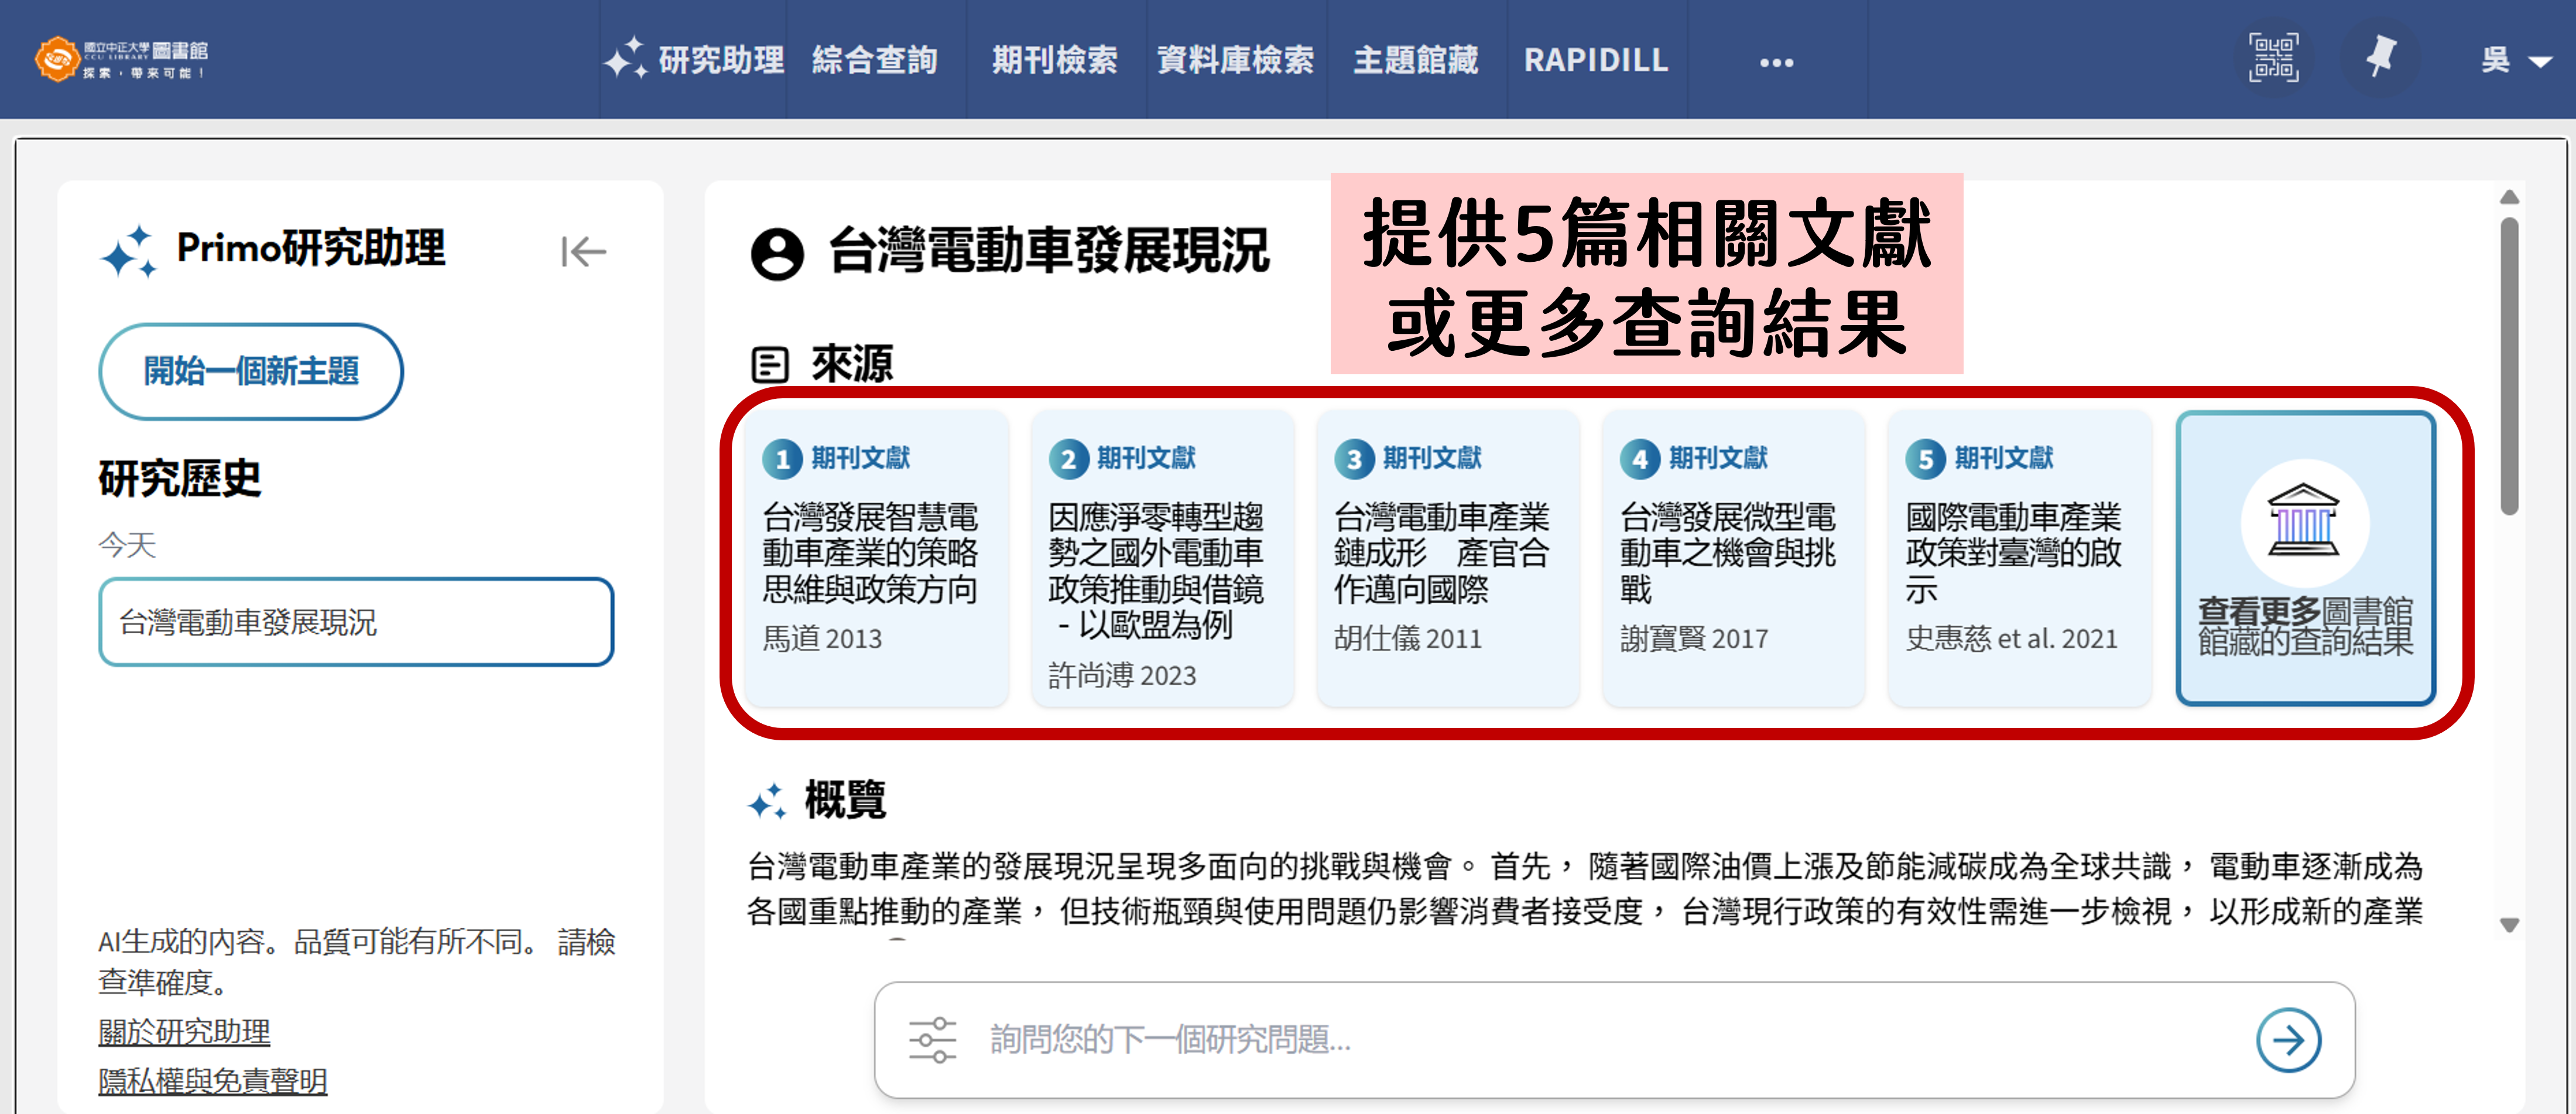Click the Primo研究助理 title text
2576x1114 pixels.
[311, 248]
